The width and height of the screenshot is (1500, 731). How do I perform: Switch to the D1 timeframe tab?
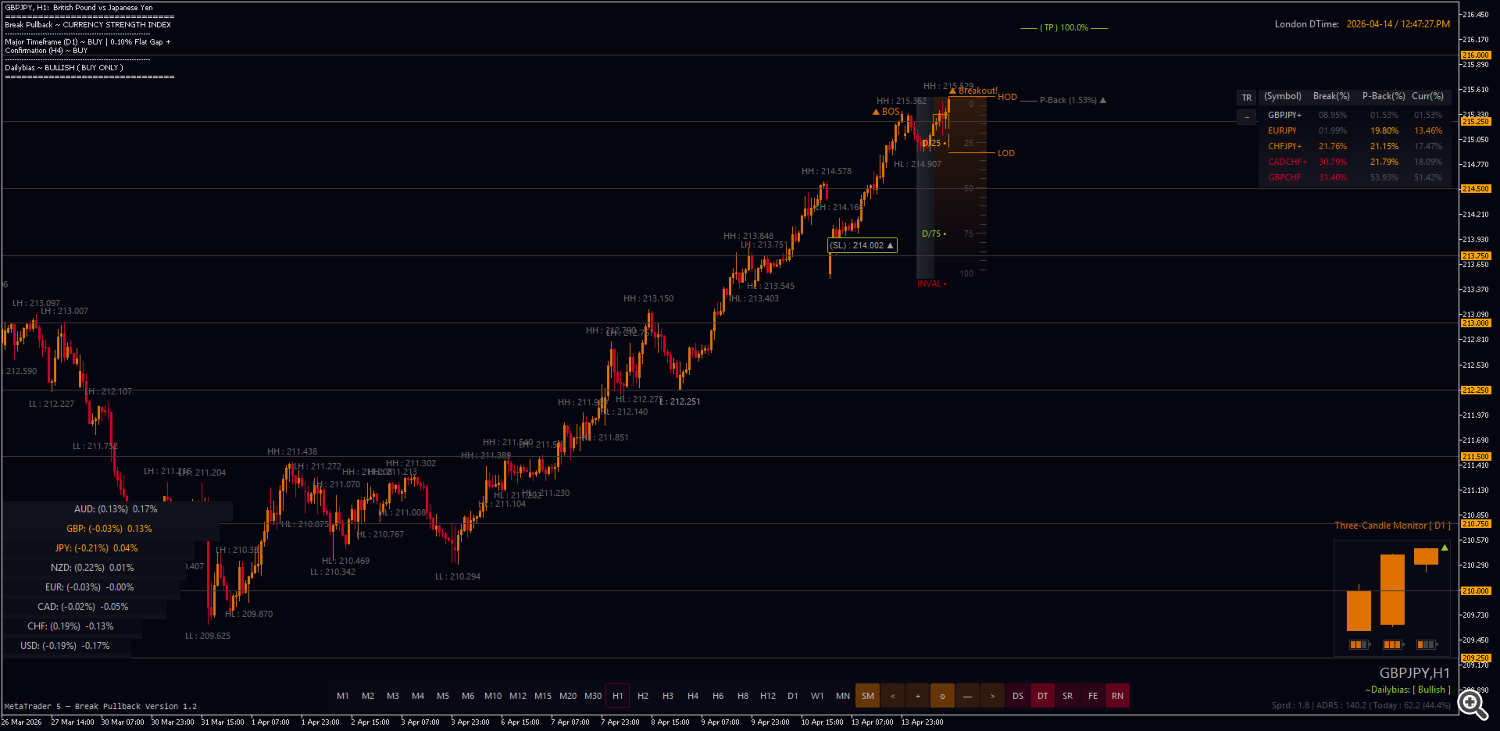pos(791,695)
